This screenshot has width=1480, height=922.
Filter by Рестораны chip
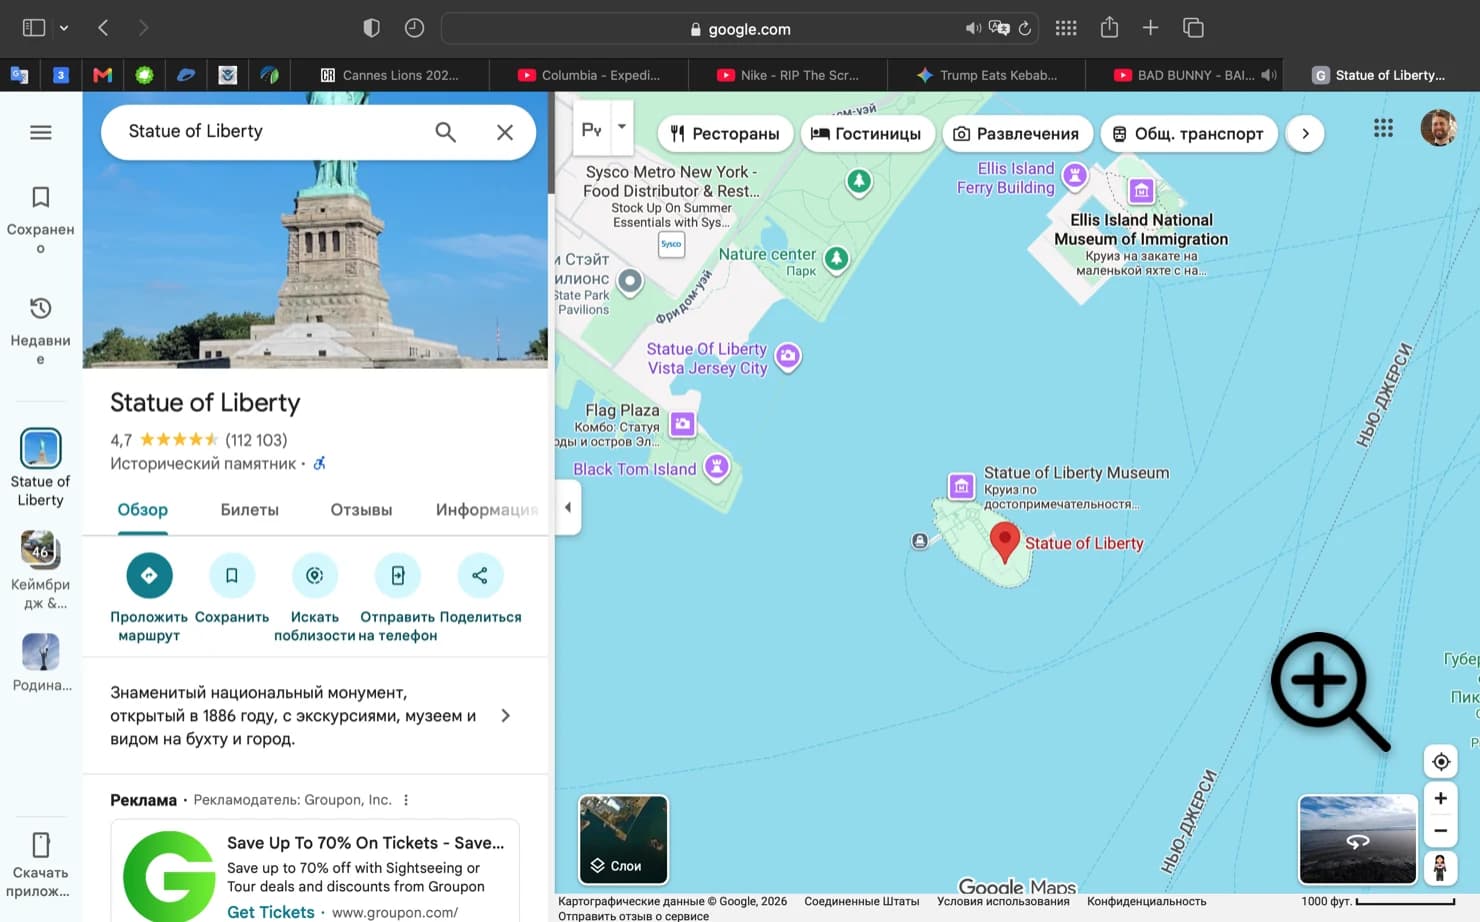point(725,134)
